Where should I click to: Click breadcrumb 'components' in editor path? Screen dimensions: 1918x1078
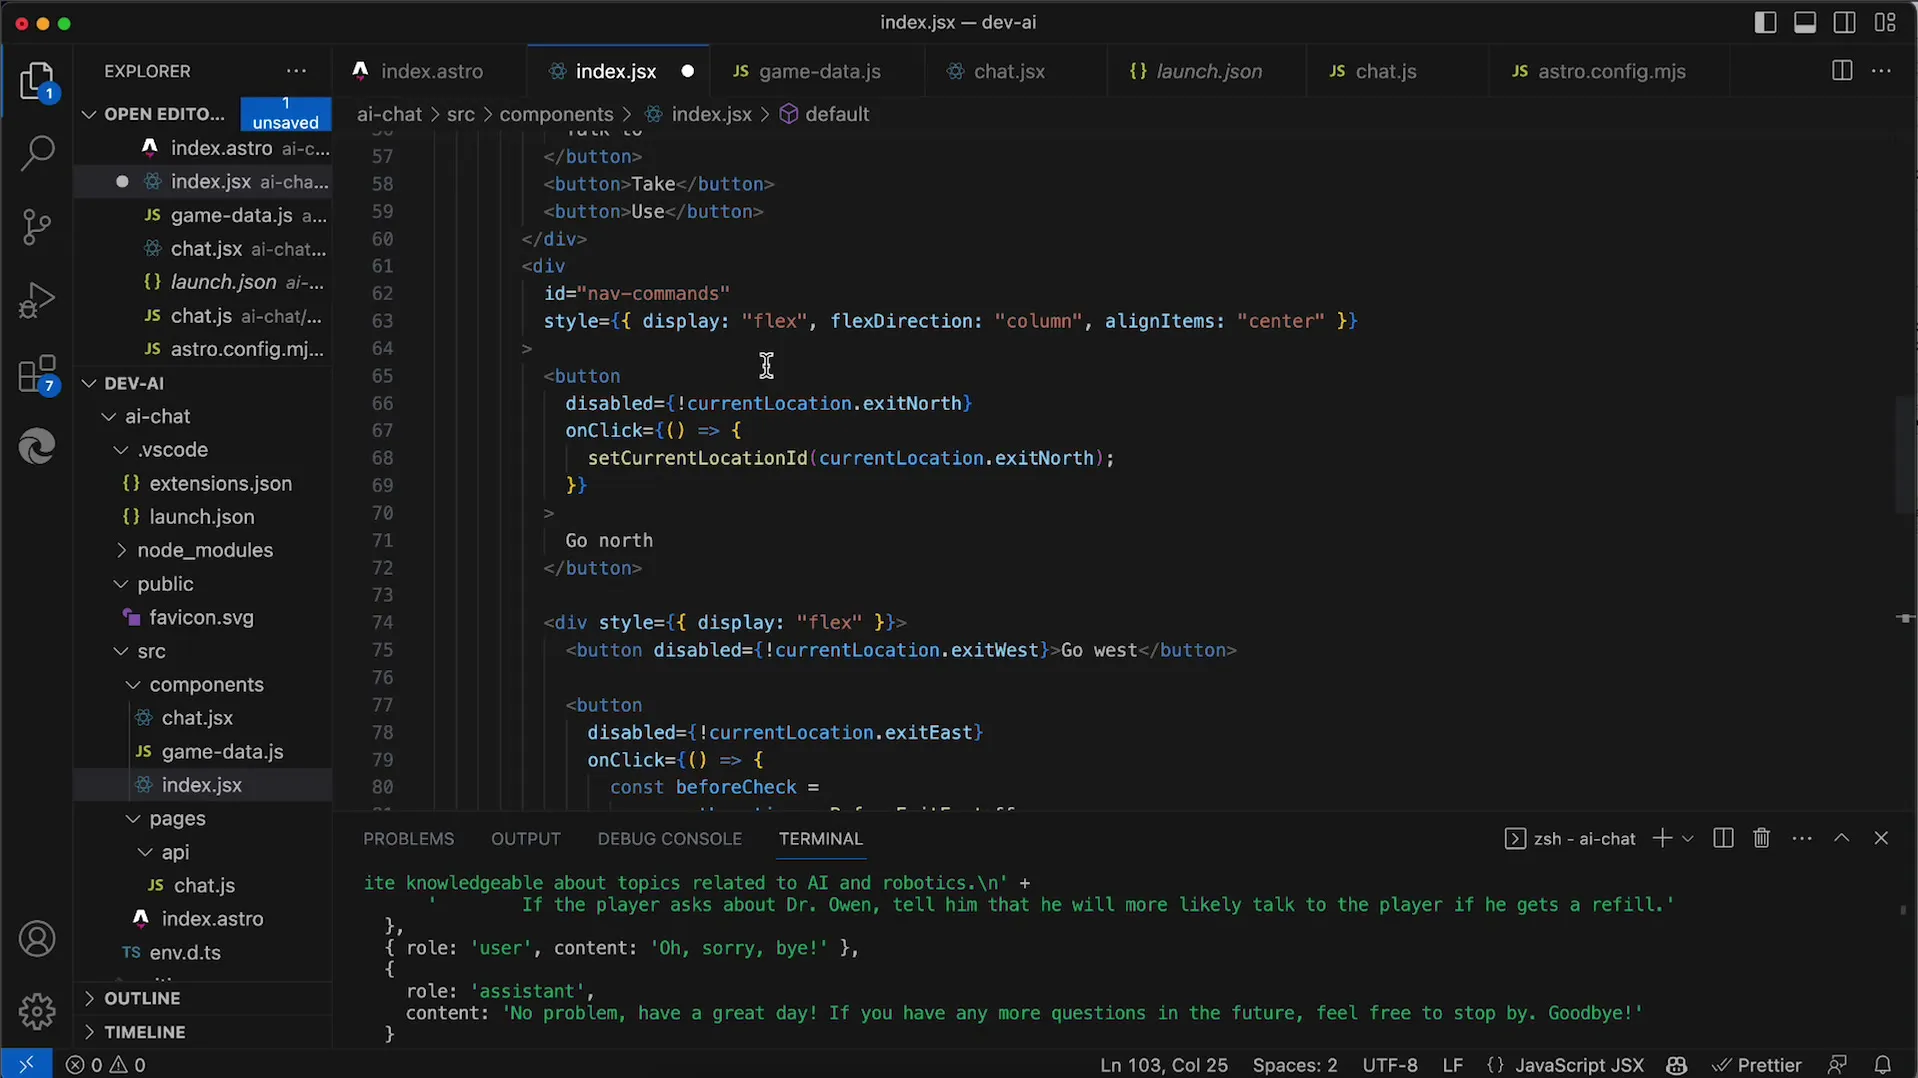[556, 114]
